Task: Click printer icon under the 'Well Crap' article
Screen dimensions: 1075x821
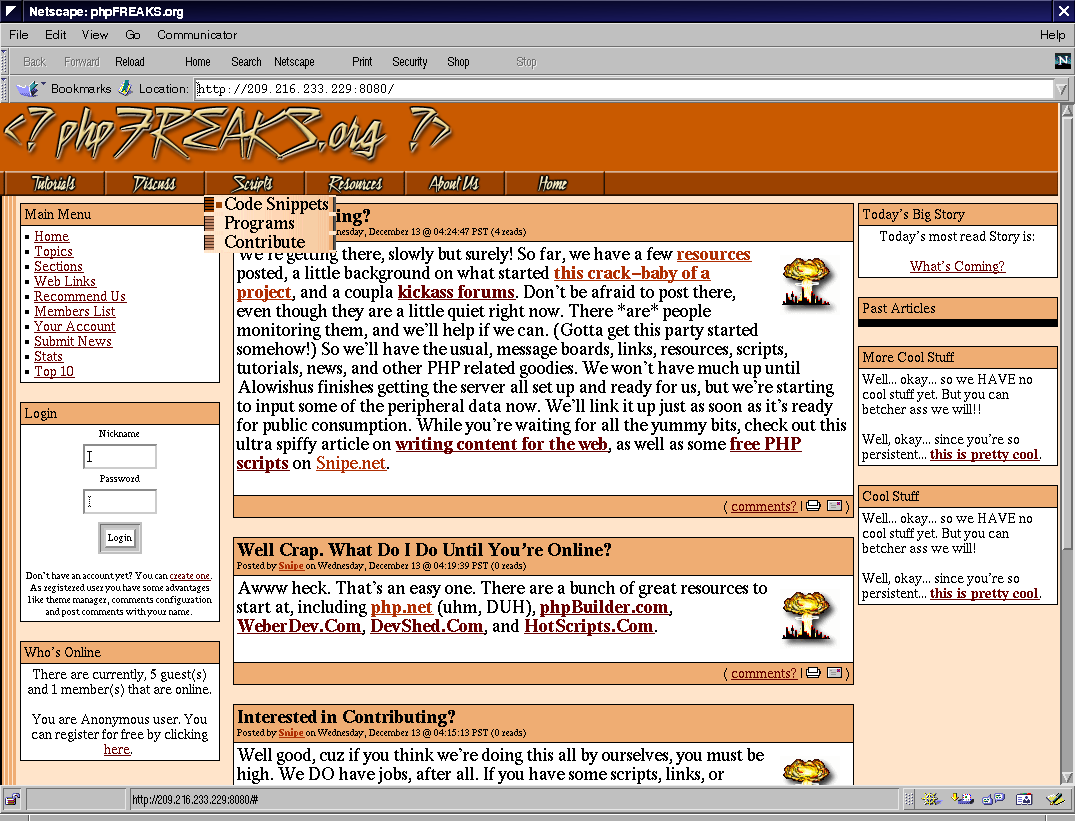Action: (814, 673)
